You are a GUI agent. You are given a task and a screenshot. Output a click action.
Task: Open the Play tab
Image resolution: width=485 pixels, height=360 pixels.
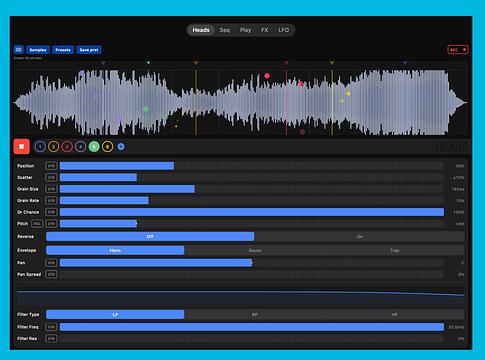(245, 30)
